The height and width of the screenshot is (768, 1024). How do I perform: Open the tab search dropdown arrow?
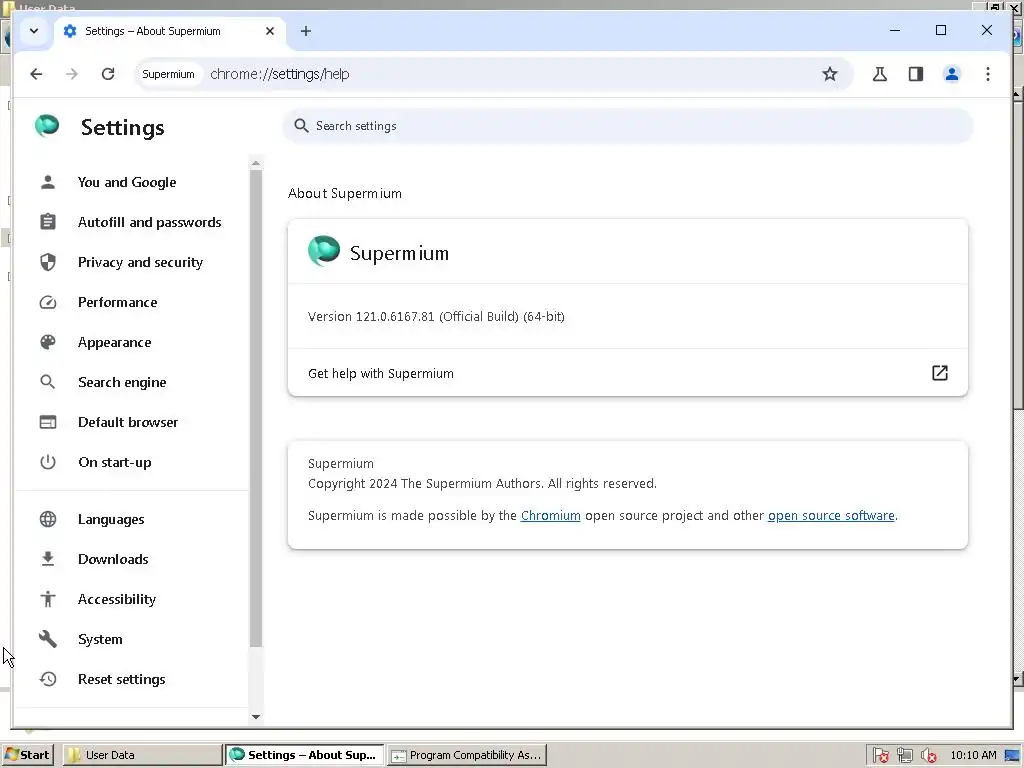point(34,31)
